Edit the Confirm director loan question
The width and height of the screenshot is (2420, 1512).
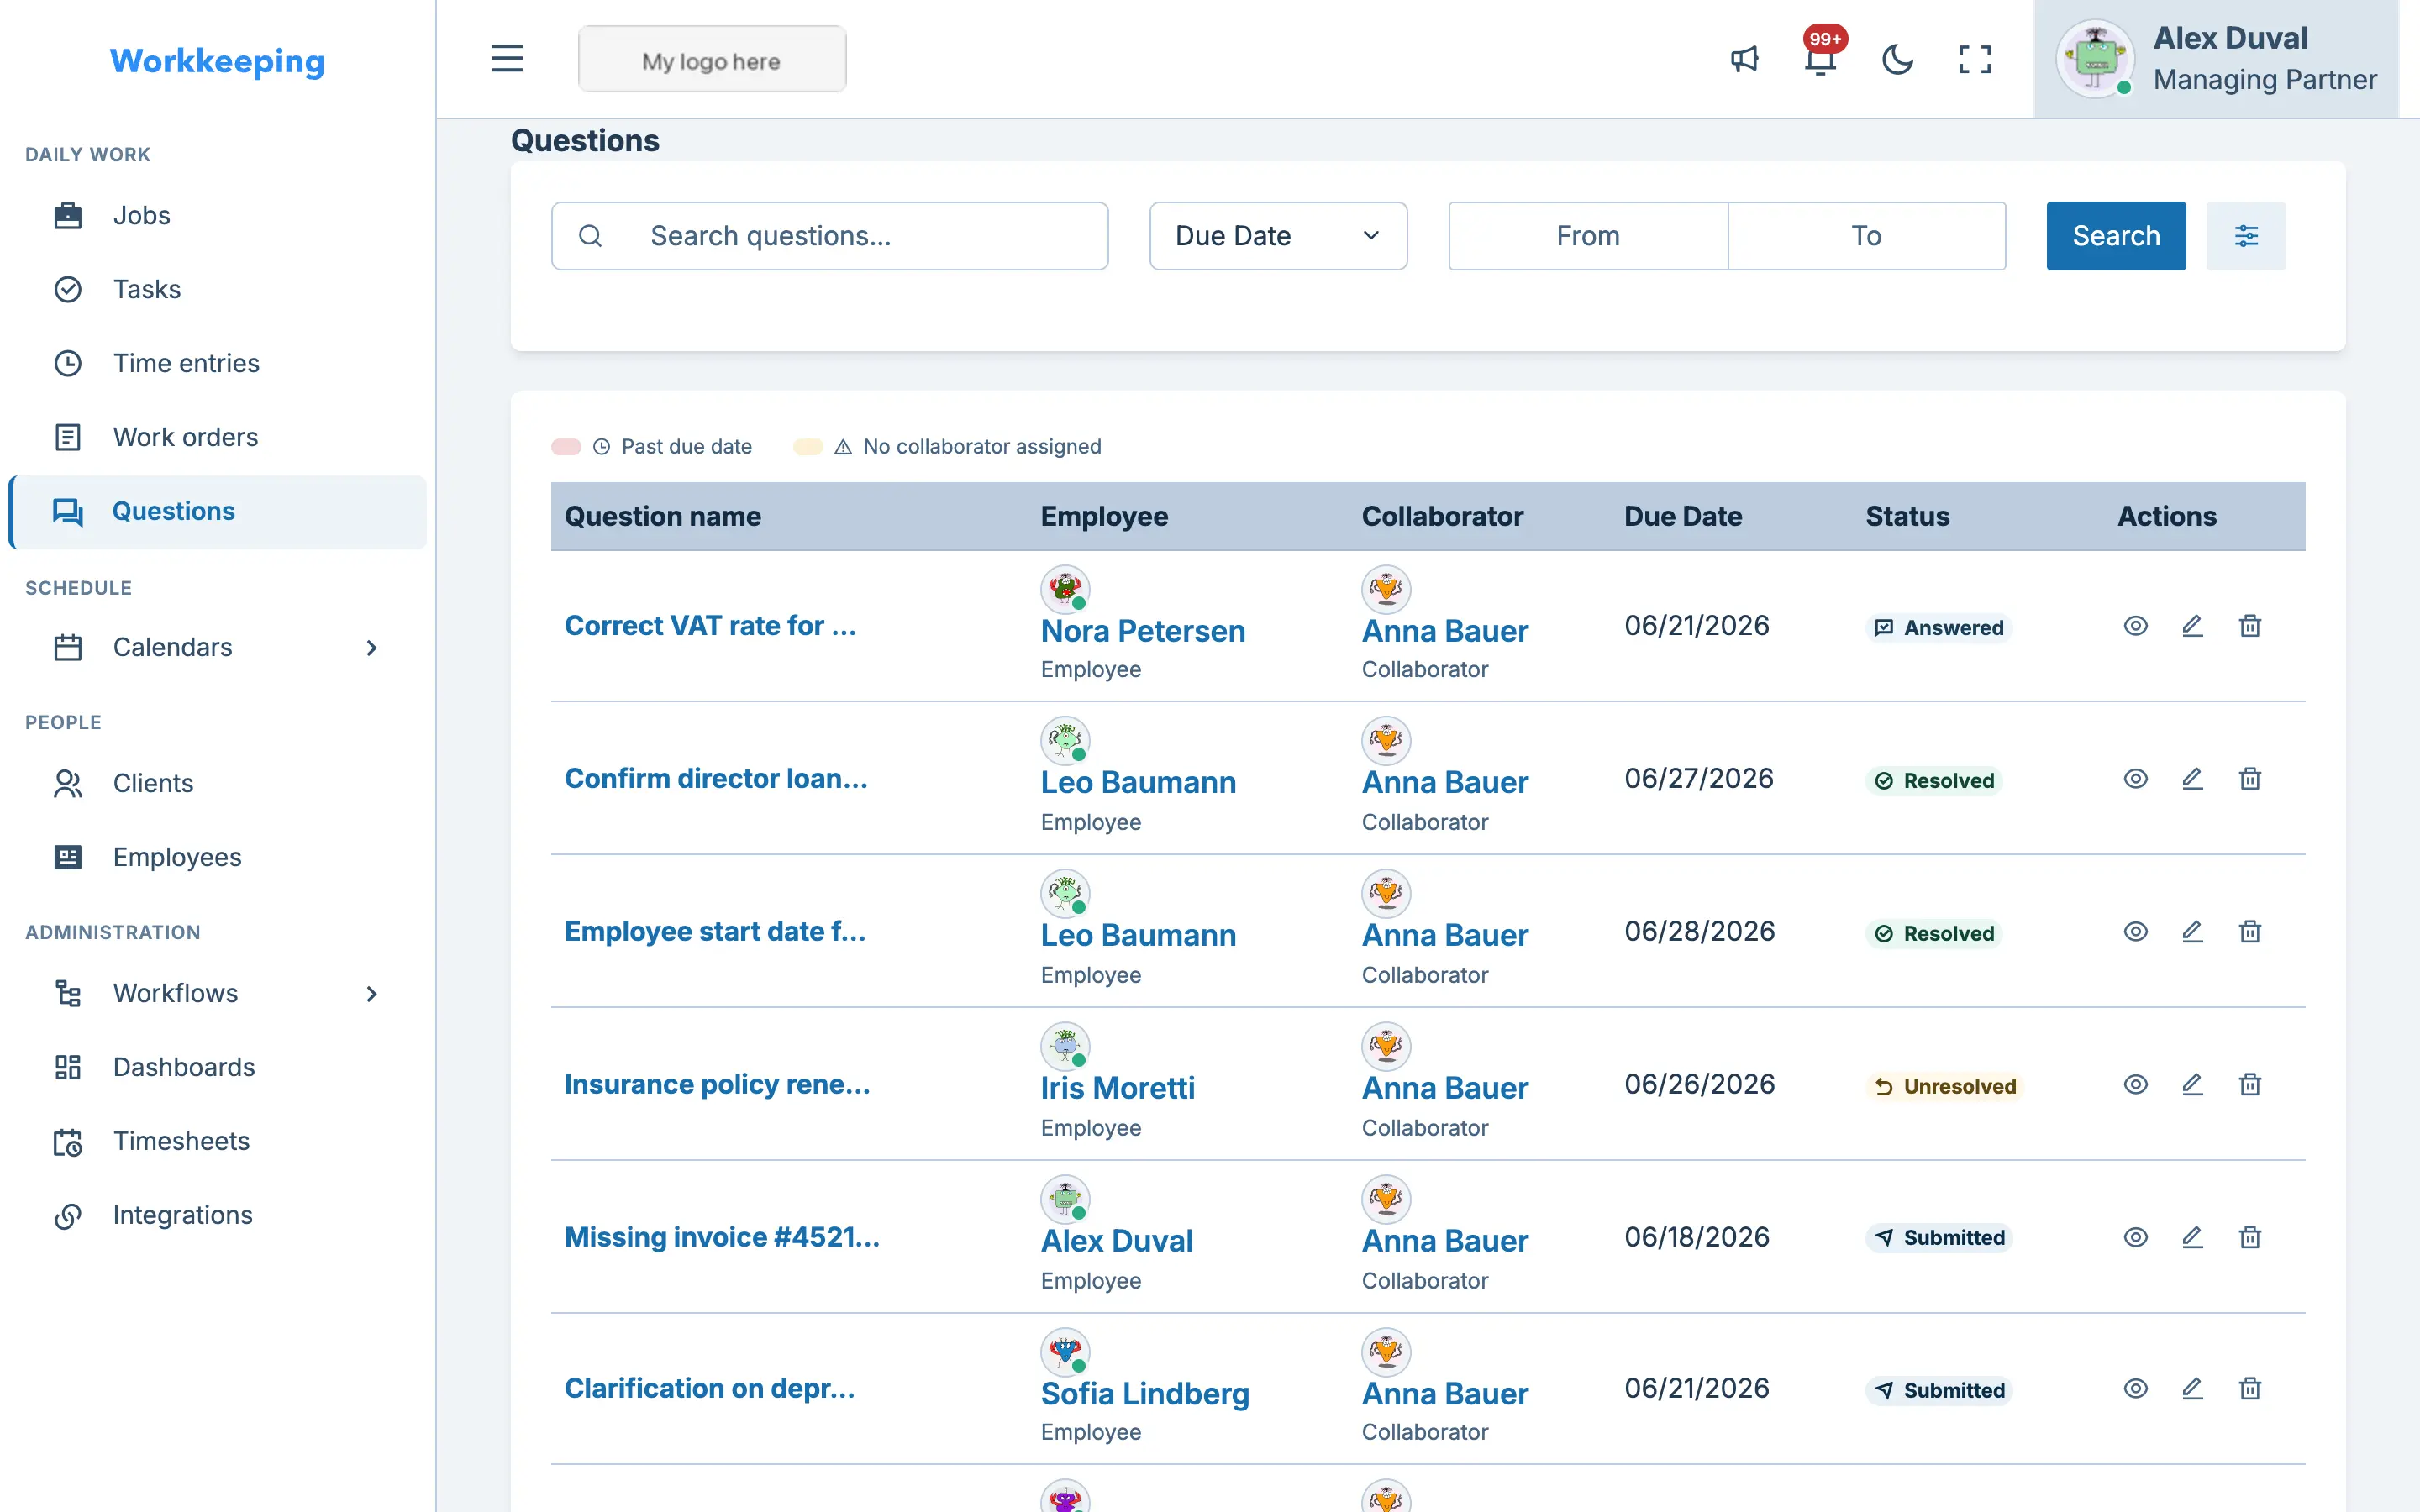[2192, 779]
